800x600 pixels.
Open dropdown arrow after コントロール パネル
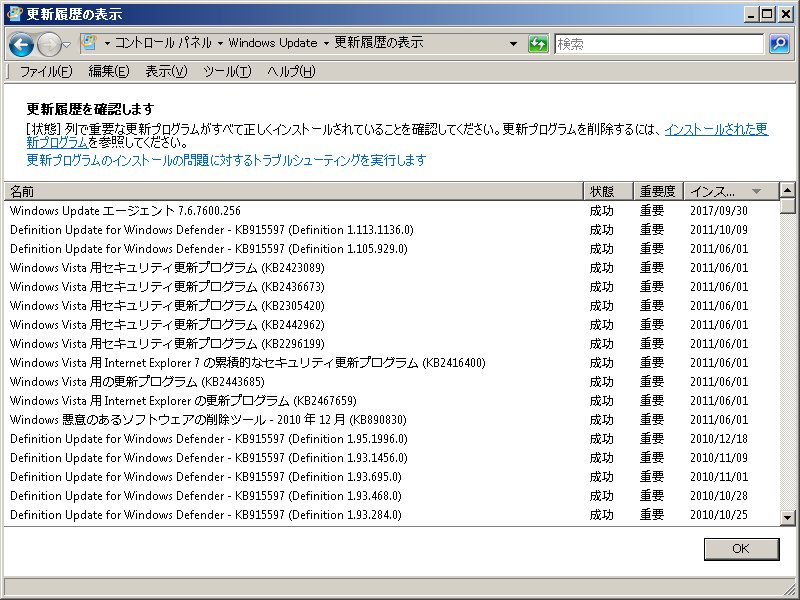click(x=220, y=43)
